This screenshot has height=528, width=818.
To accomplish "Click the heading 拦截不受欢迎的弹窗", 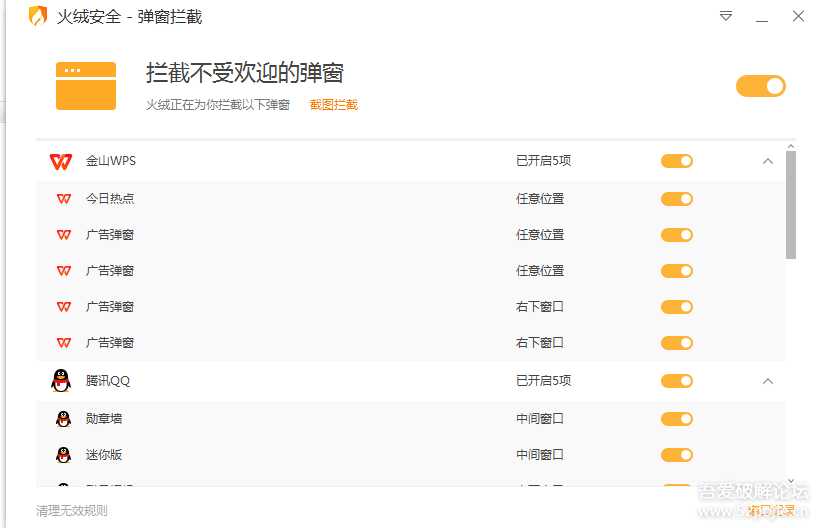I will [x=245, y=73].
